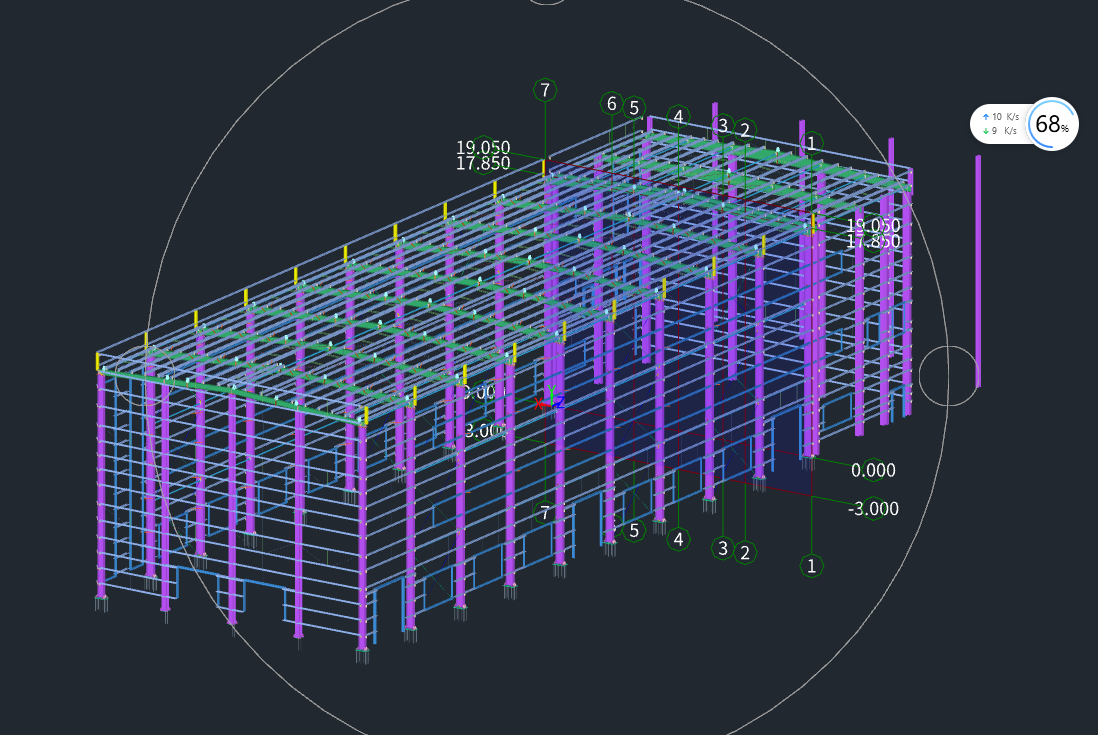This screenshot has width=1098, height=735.
Task: Select top grid bubble number 6
Action: pos(612,103)
